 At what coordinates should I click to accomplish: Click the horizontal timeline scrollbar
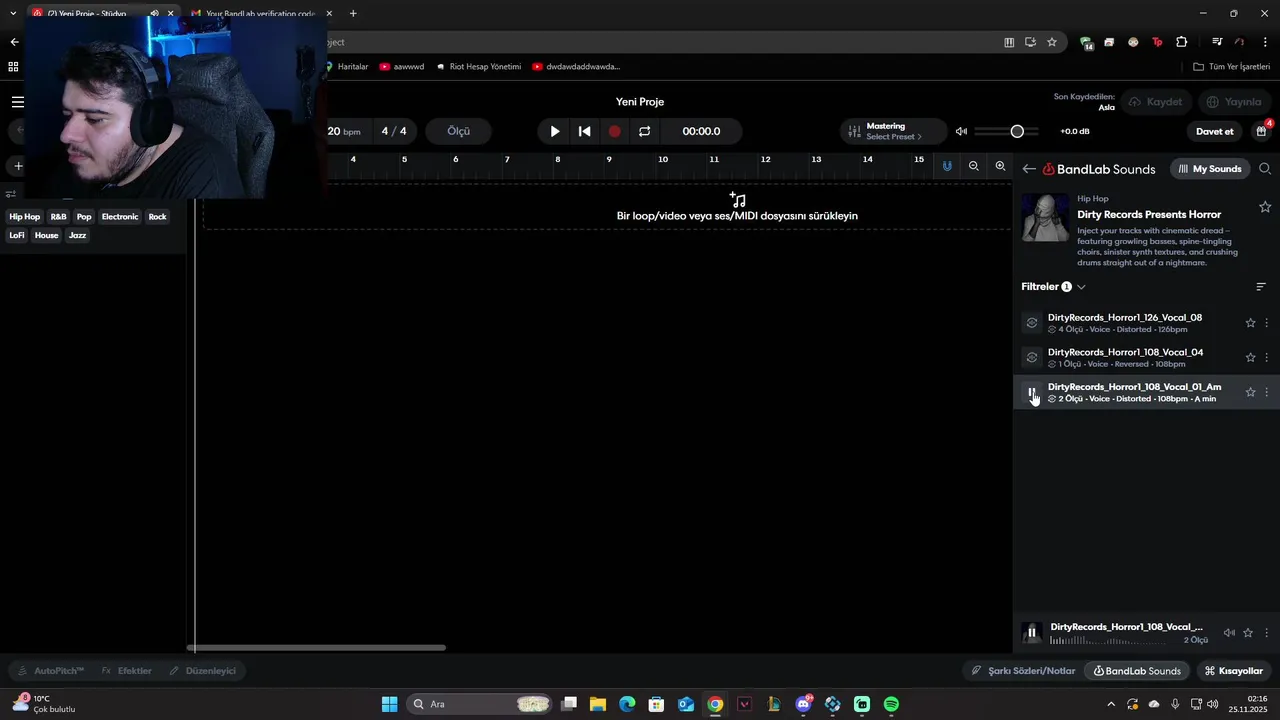319,647
